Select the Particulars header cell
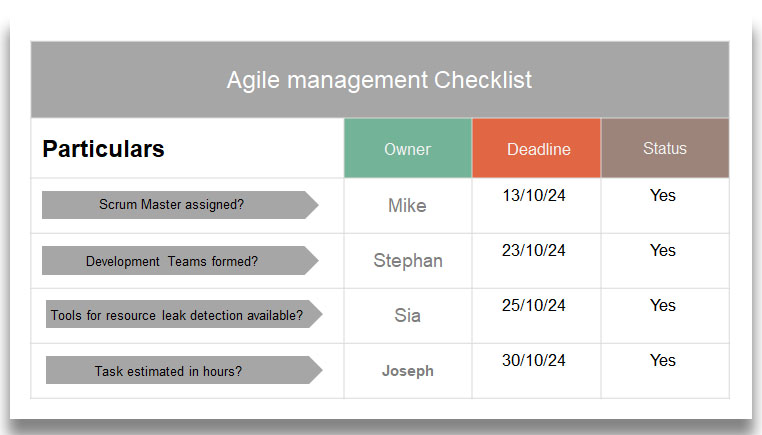The height and width of the screenshot is (435, 762). tap(103, 149)
